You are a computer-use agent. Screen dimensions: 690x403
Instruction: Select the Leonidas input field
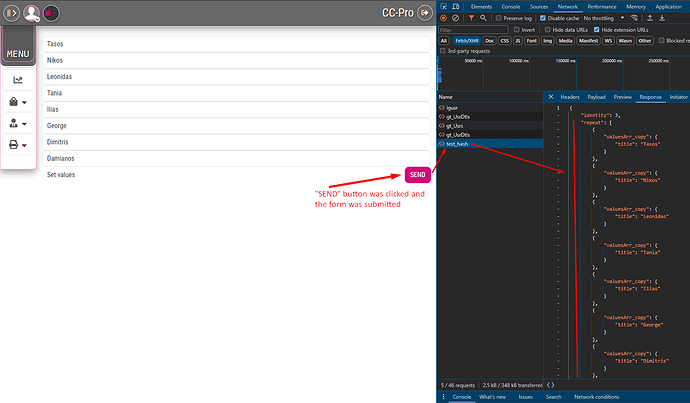[x=236, y=77]
